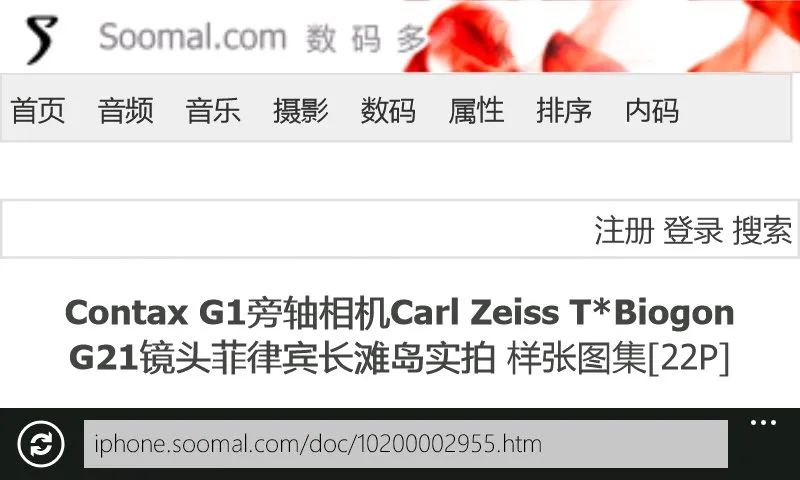Focus the address bar showing iphone.soomal.com
800x480 pixels.
click(x=406, y=444)
